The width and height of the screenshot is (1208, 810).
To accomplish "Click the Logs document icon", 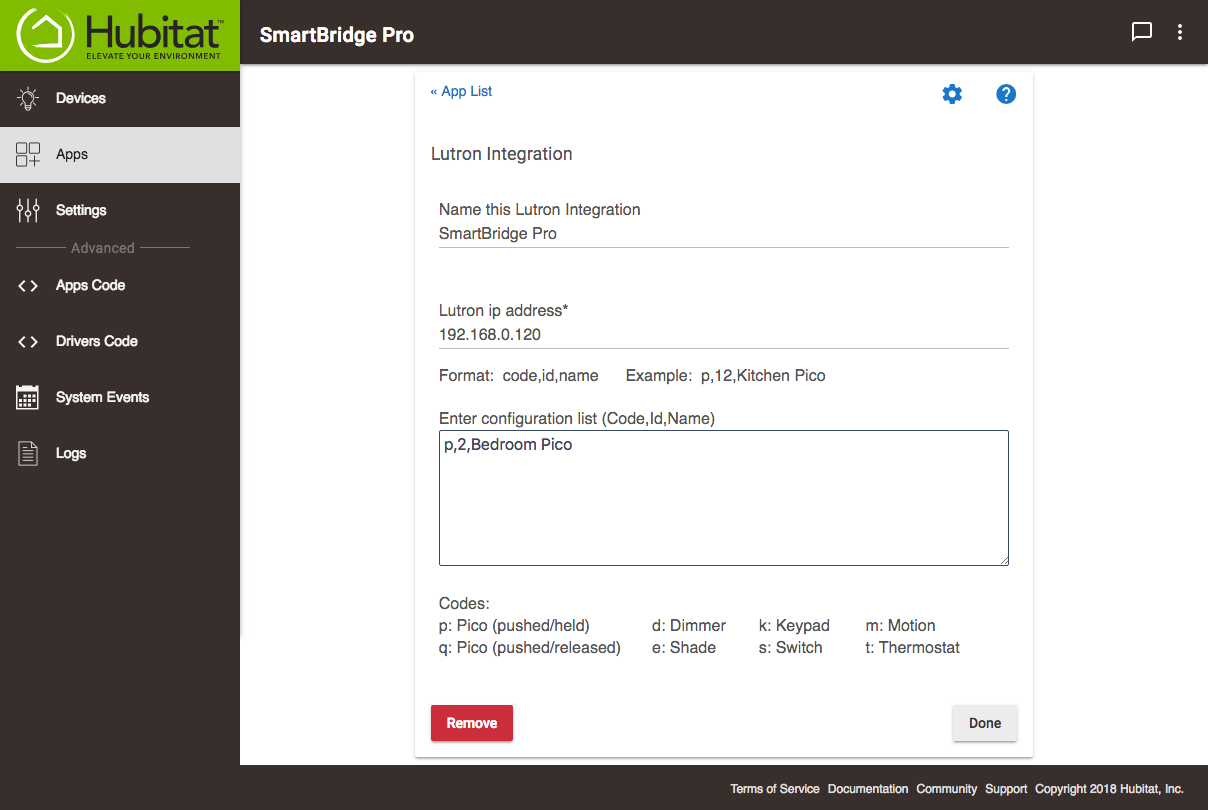I will [x=28, y=453].
